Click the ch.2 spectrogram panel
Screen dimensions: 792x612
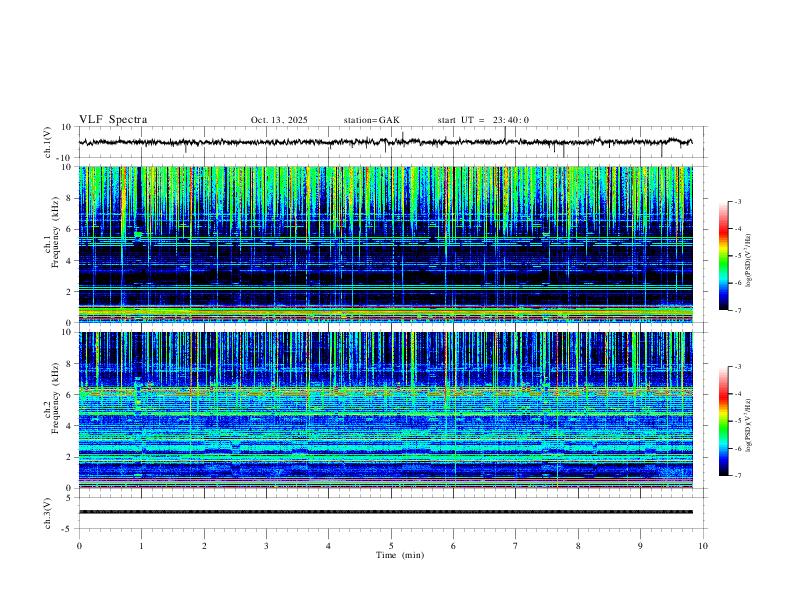[x=385, y=410]
